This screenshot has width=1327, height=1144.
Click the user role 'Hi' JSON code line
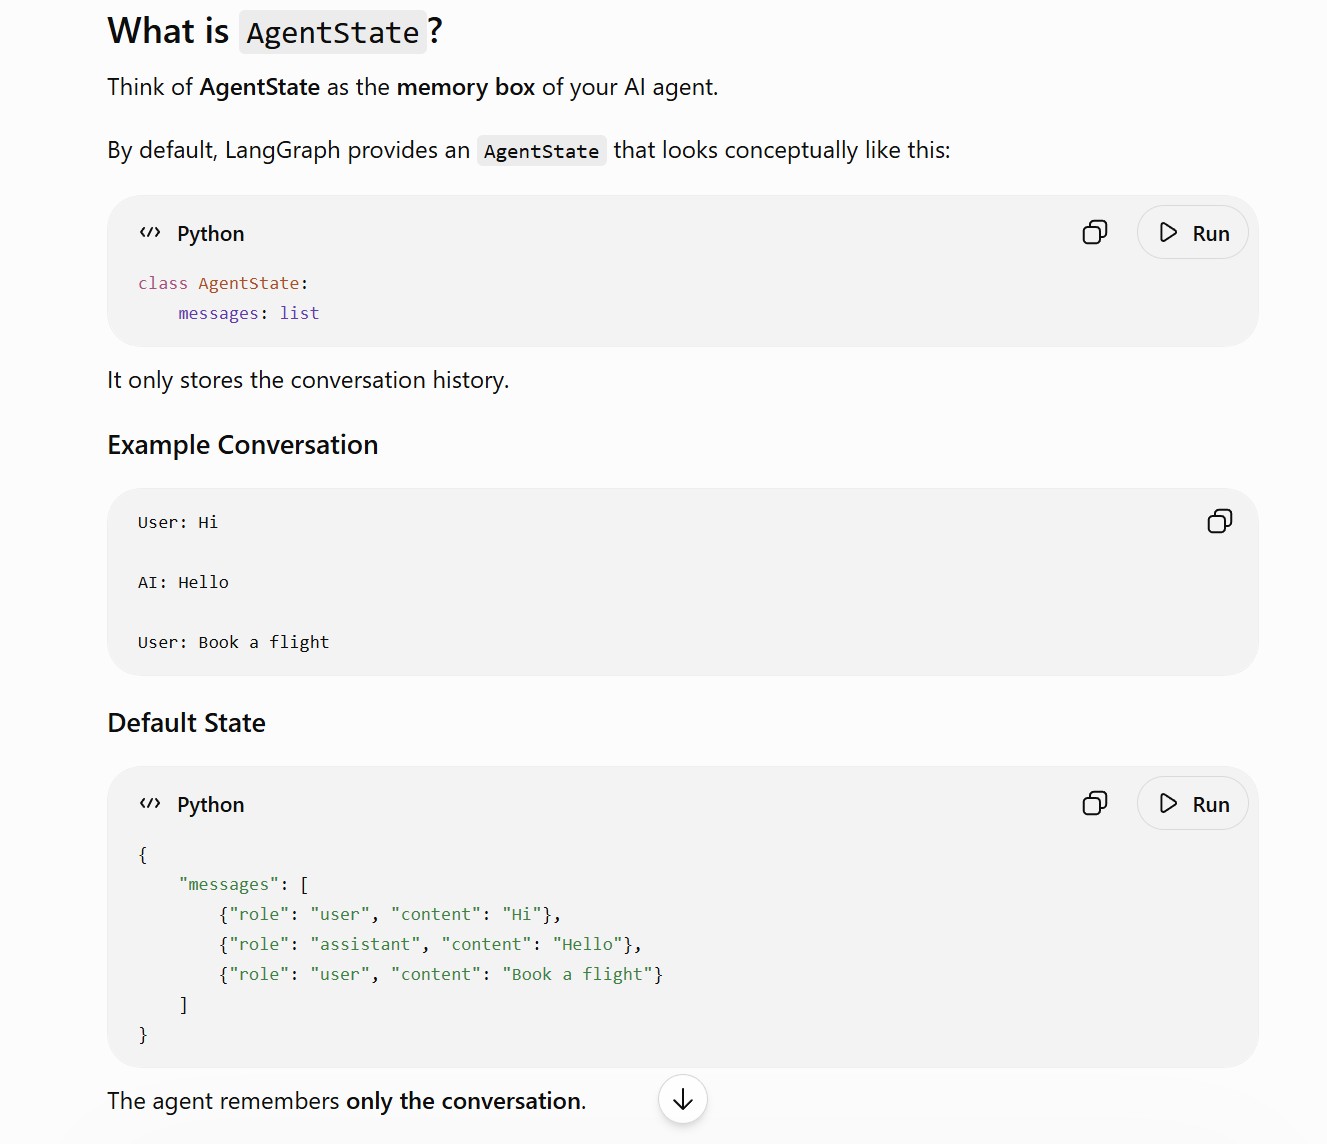pyautogui.click(x=390, y=914)
